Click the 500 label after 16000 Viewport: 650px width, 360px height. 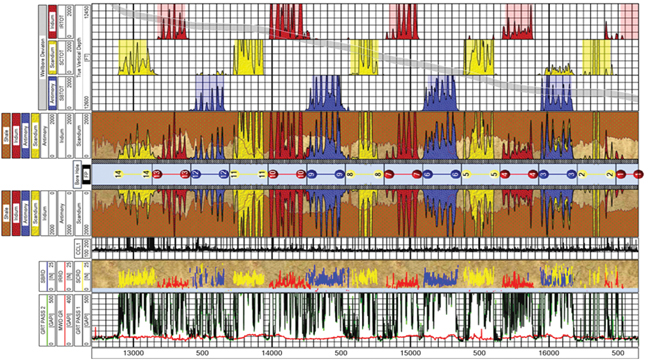[617, 353]
